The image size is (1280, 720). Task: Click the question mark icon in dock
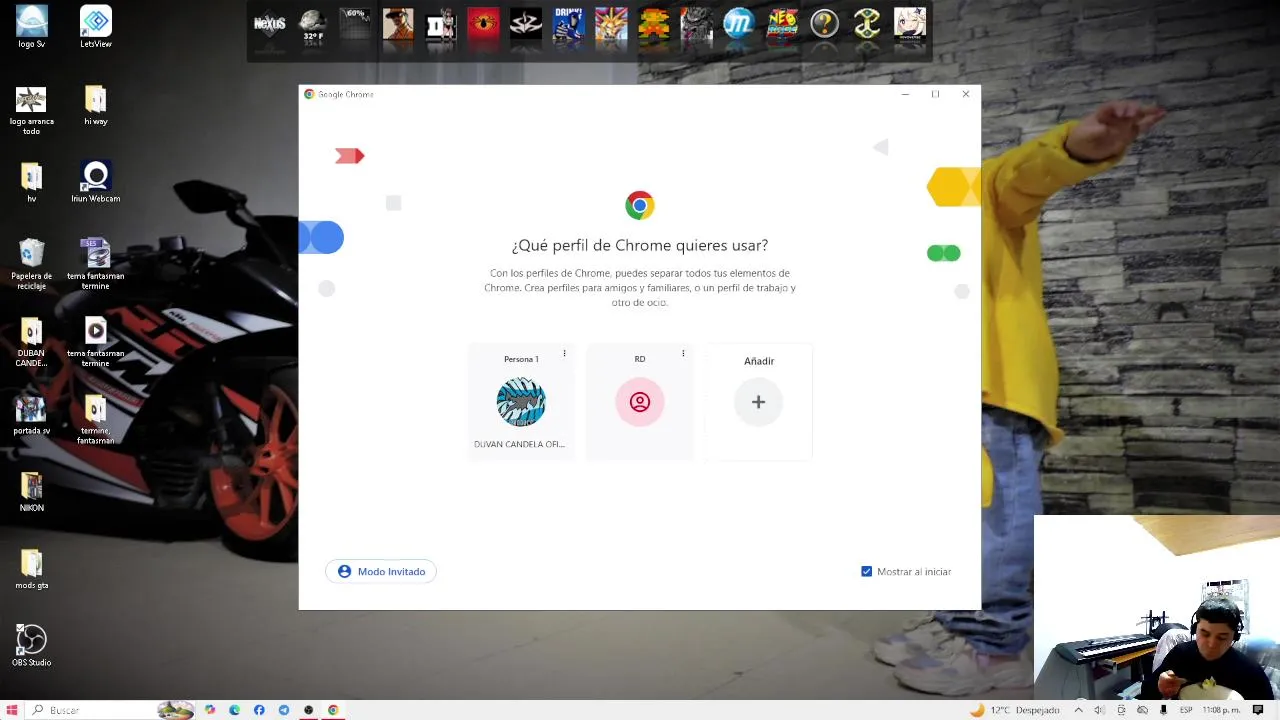click(x=825, y=24)
